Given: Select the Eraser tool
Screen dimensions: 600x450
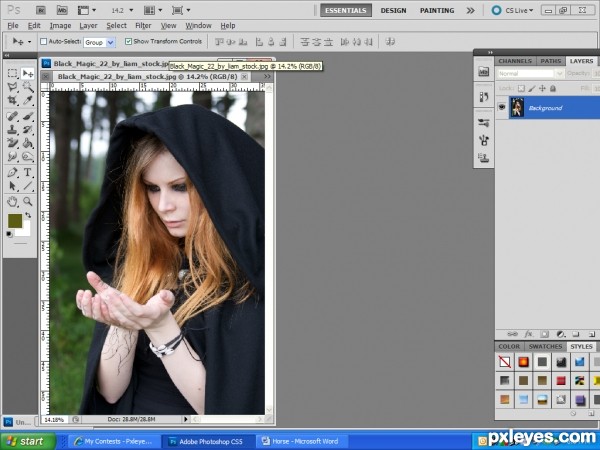Looking at the screenshot, I should click(x=13, y=143).
